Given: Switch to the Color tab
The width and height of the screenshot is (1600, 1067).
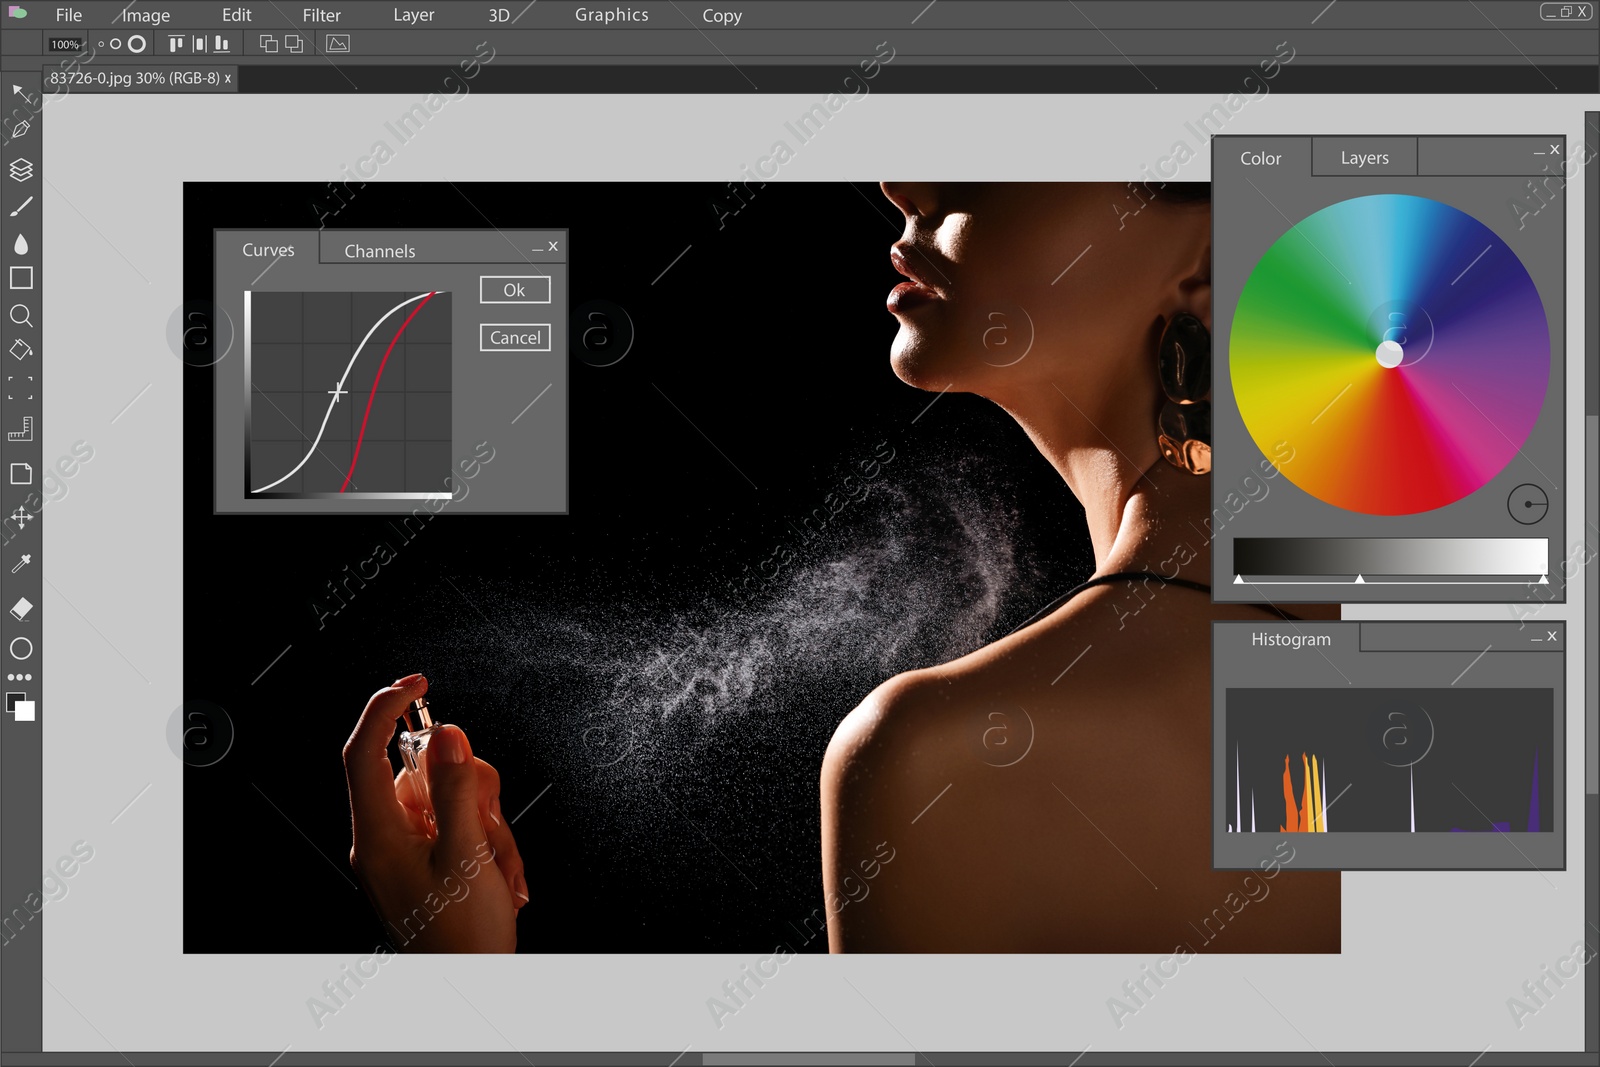Looking at the screenshot, I should 1260,158.
